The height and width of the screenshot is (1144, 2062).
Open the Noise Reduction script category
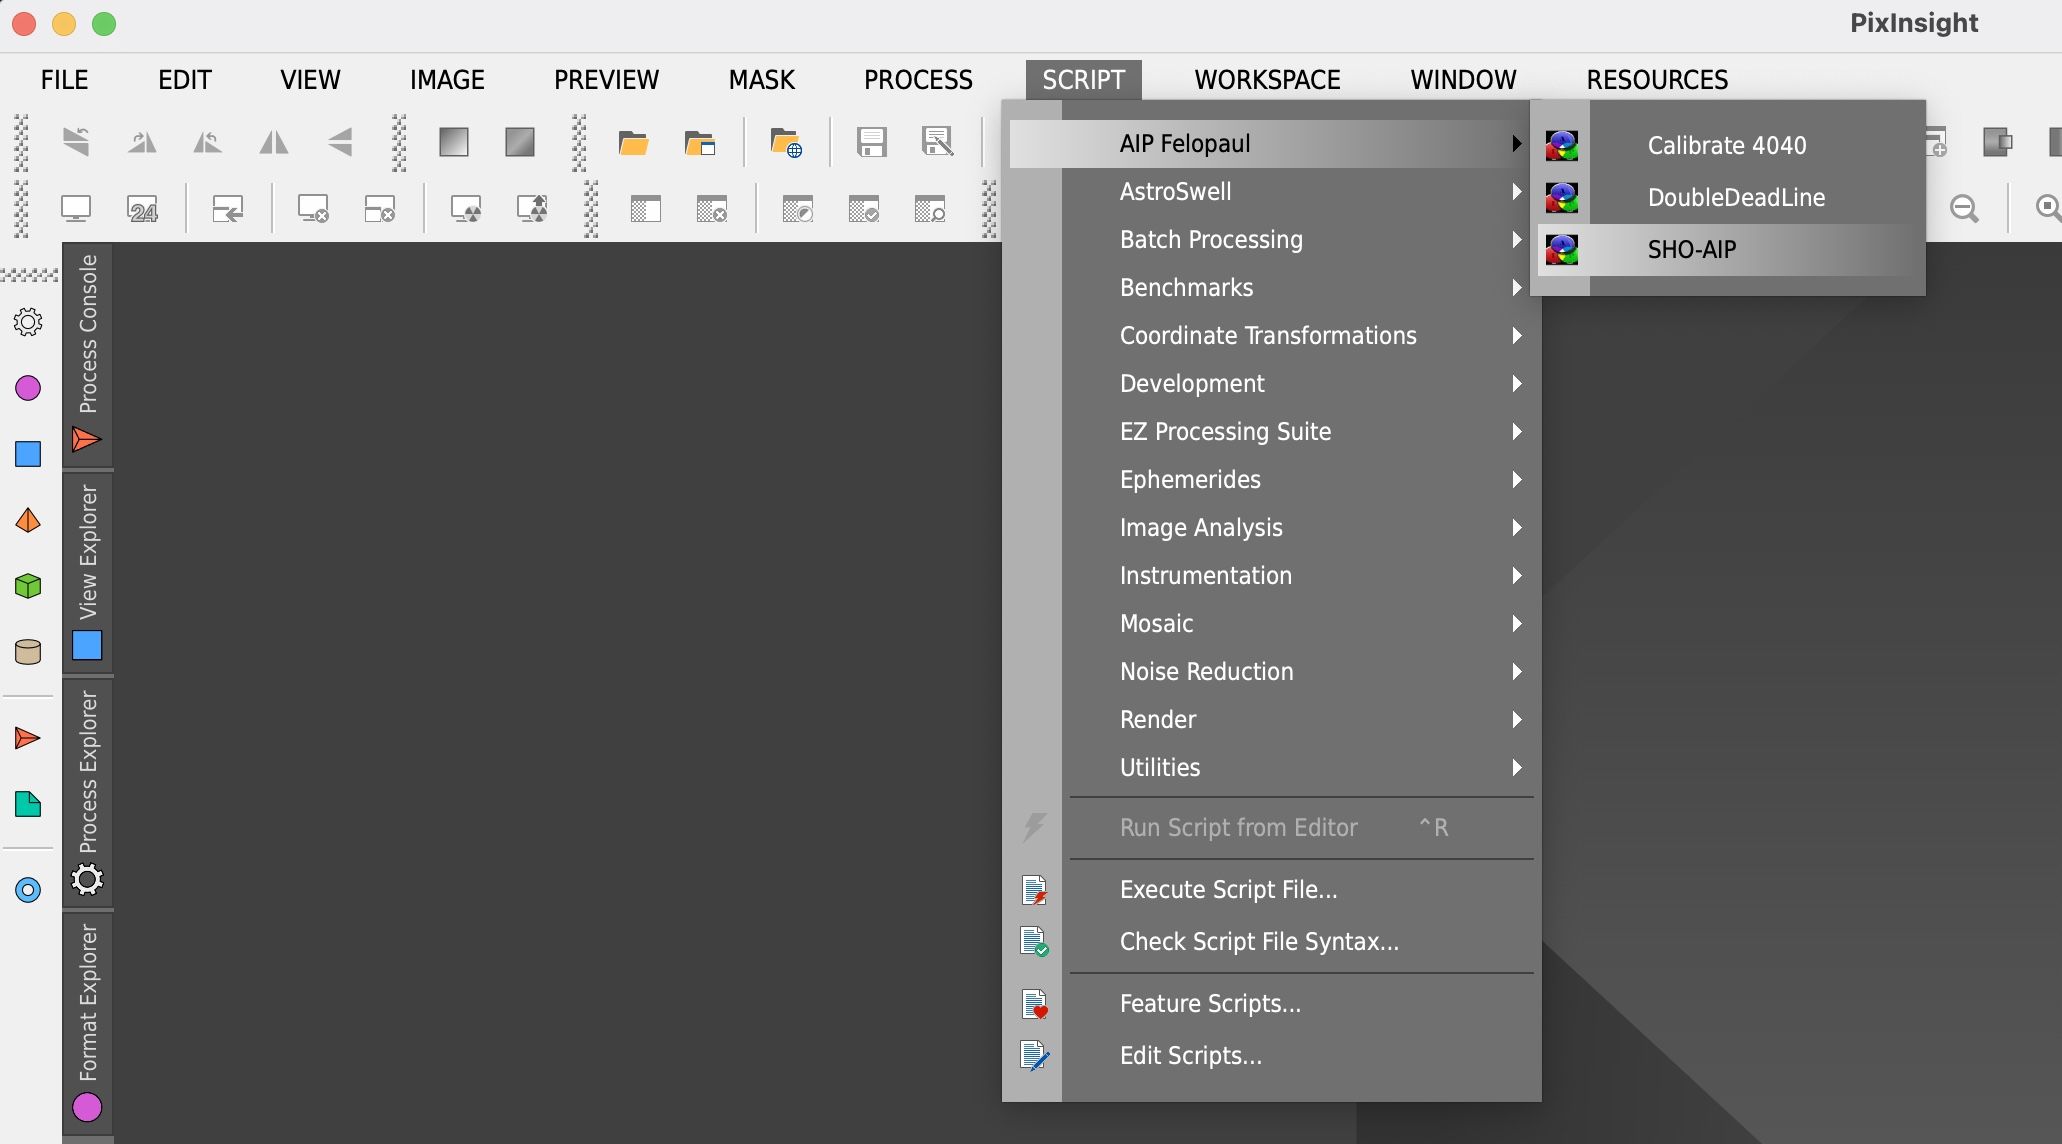coord(1270,671)
